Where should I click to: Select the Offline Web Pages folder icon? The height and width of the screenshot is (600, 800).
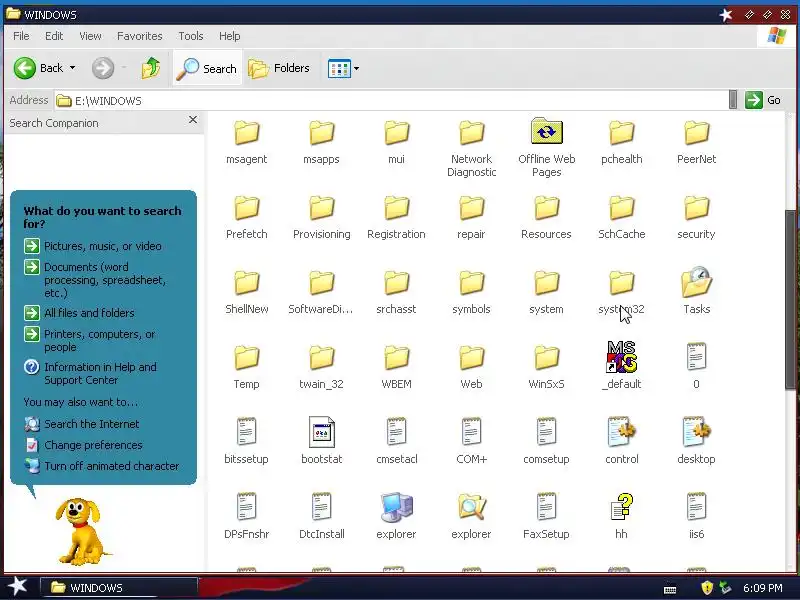546,131
